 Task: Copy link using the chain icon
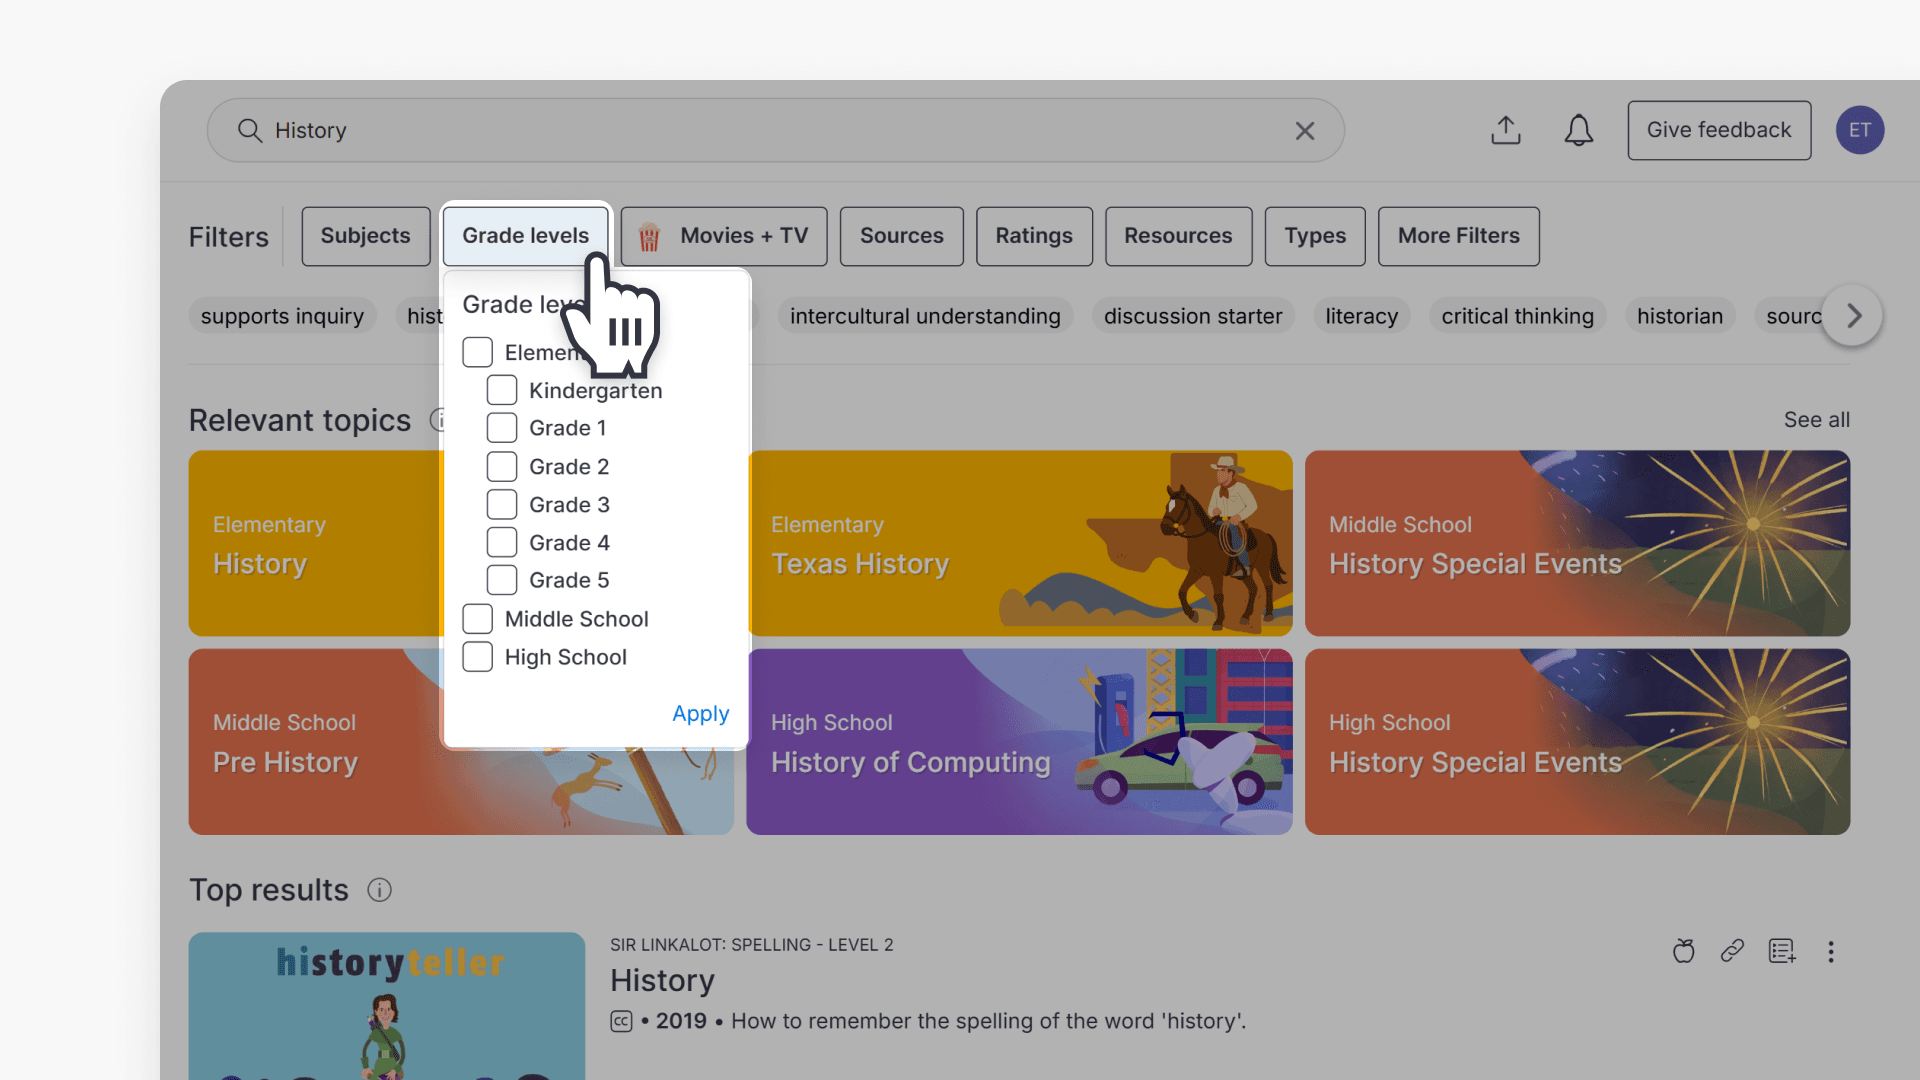1732,951
